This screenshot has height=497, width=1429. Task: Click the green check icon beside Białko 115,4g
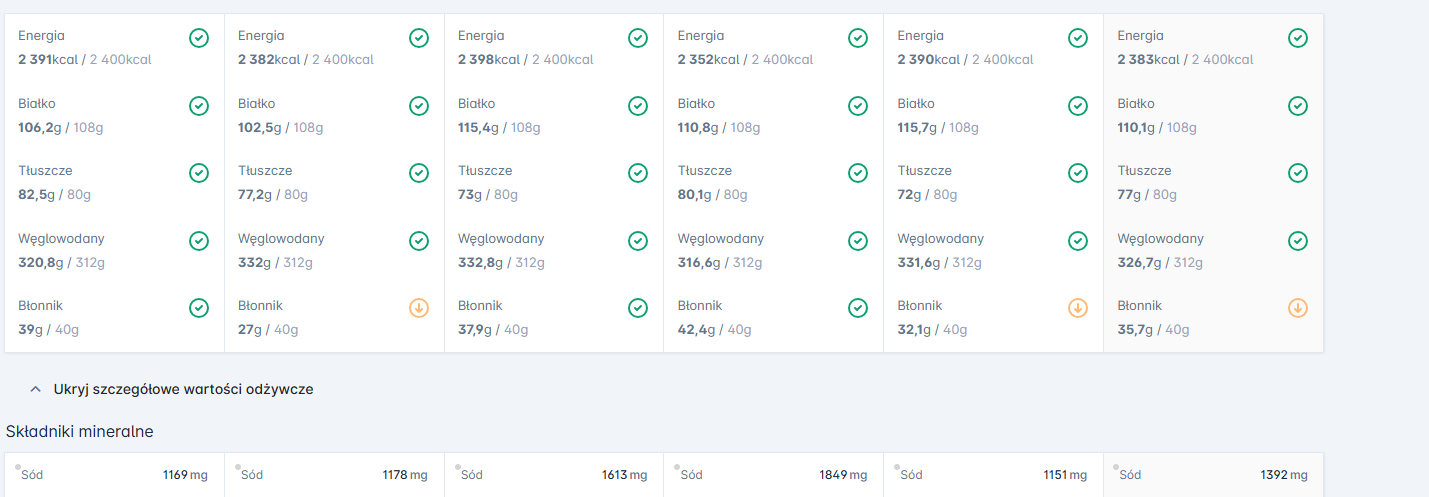638,106
